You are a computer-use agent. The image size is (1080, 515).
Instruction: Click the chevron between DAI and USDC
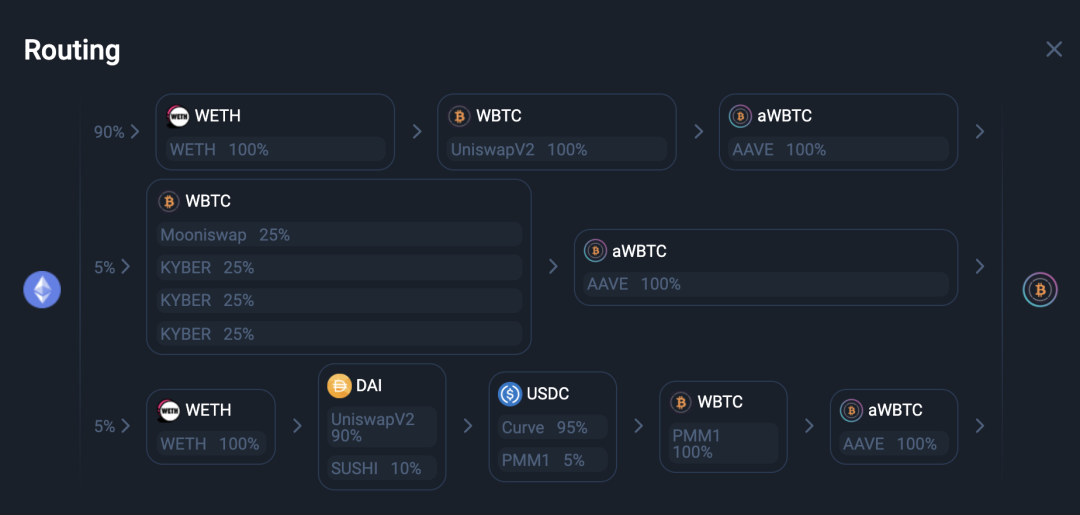[x=468, y=426]
